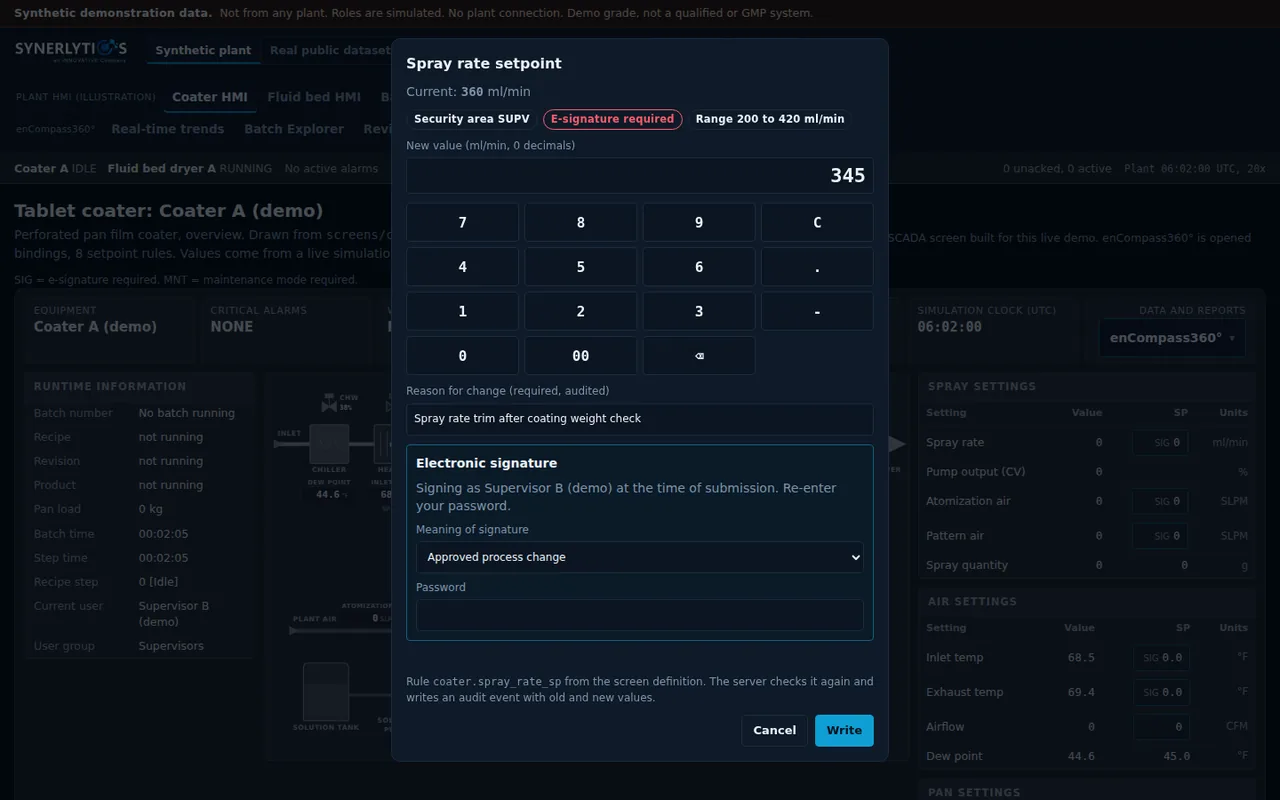
Task: Tap the minus sign key
Action: (817, 311)
